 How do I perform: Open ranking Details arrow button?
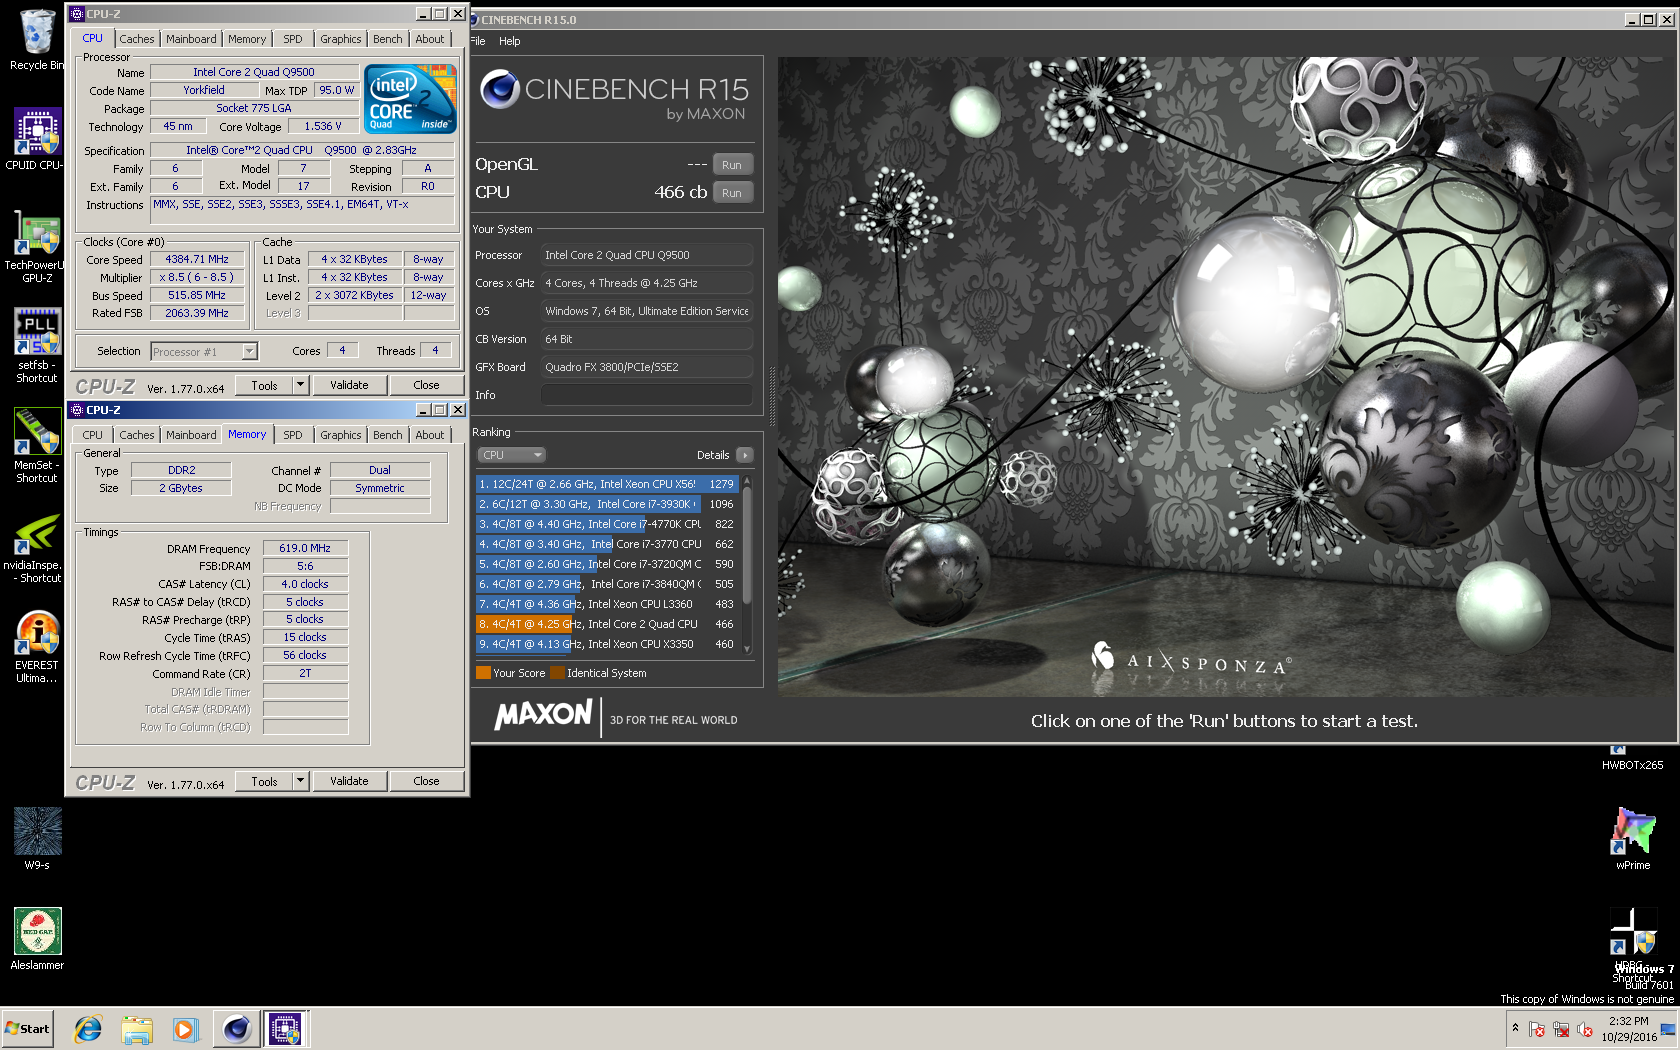[x=745, y=455]
